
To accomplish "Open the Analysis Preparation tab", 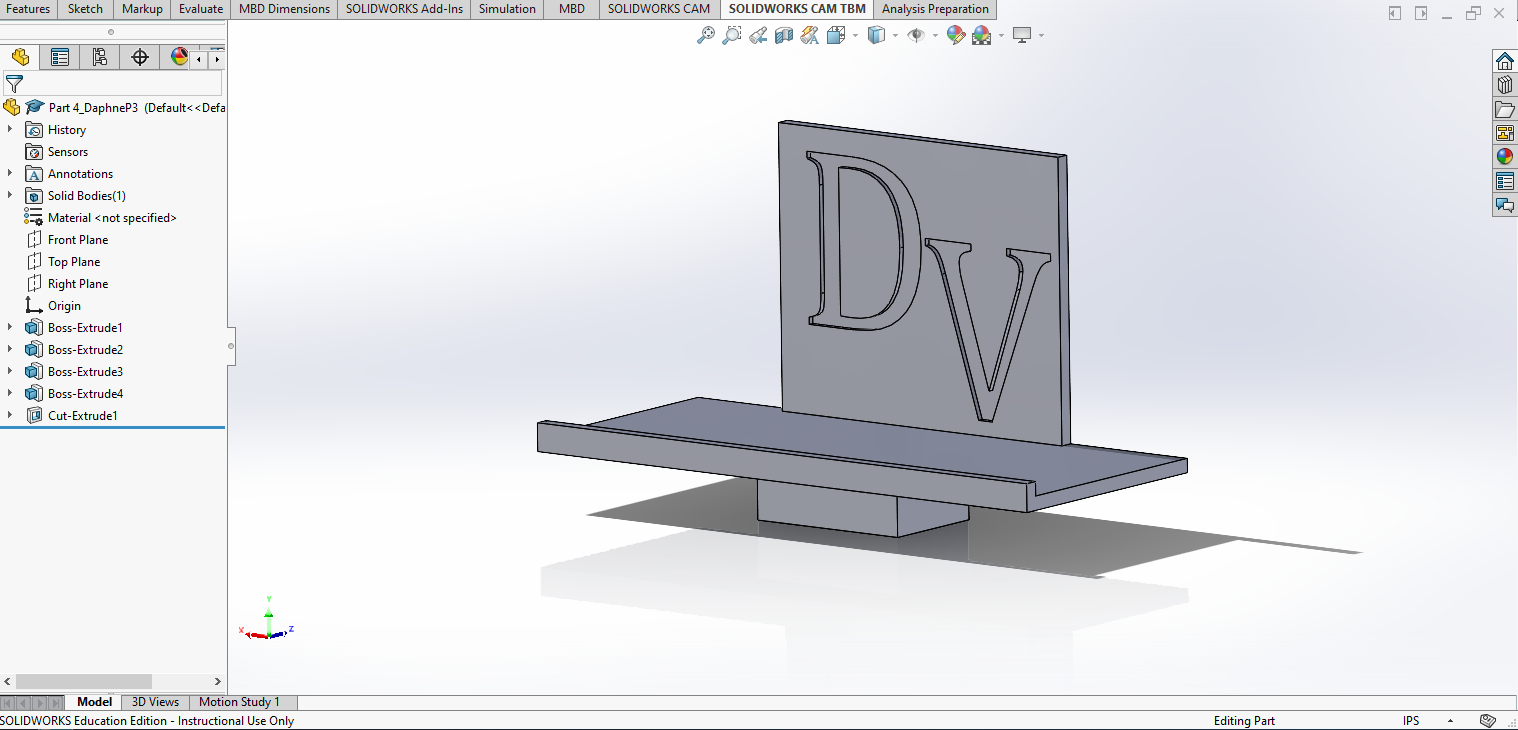I will pos(935,9).
